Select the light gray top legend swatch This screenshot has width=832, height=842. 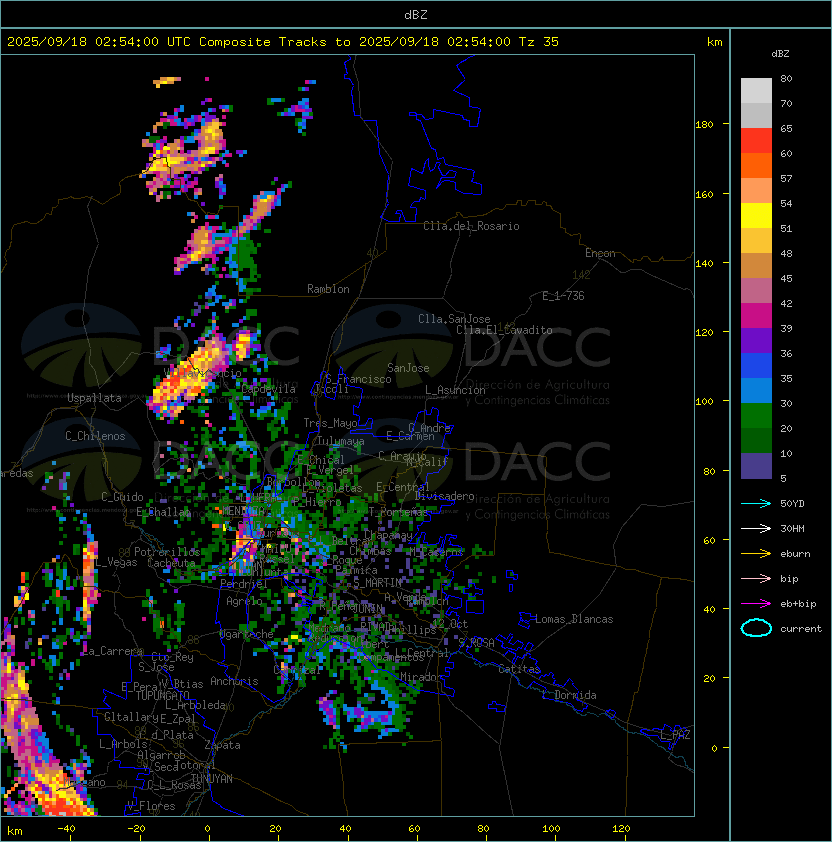click(756, 90)
